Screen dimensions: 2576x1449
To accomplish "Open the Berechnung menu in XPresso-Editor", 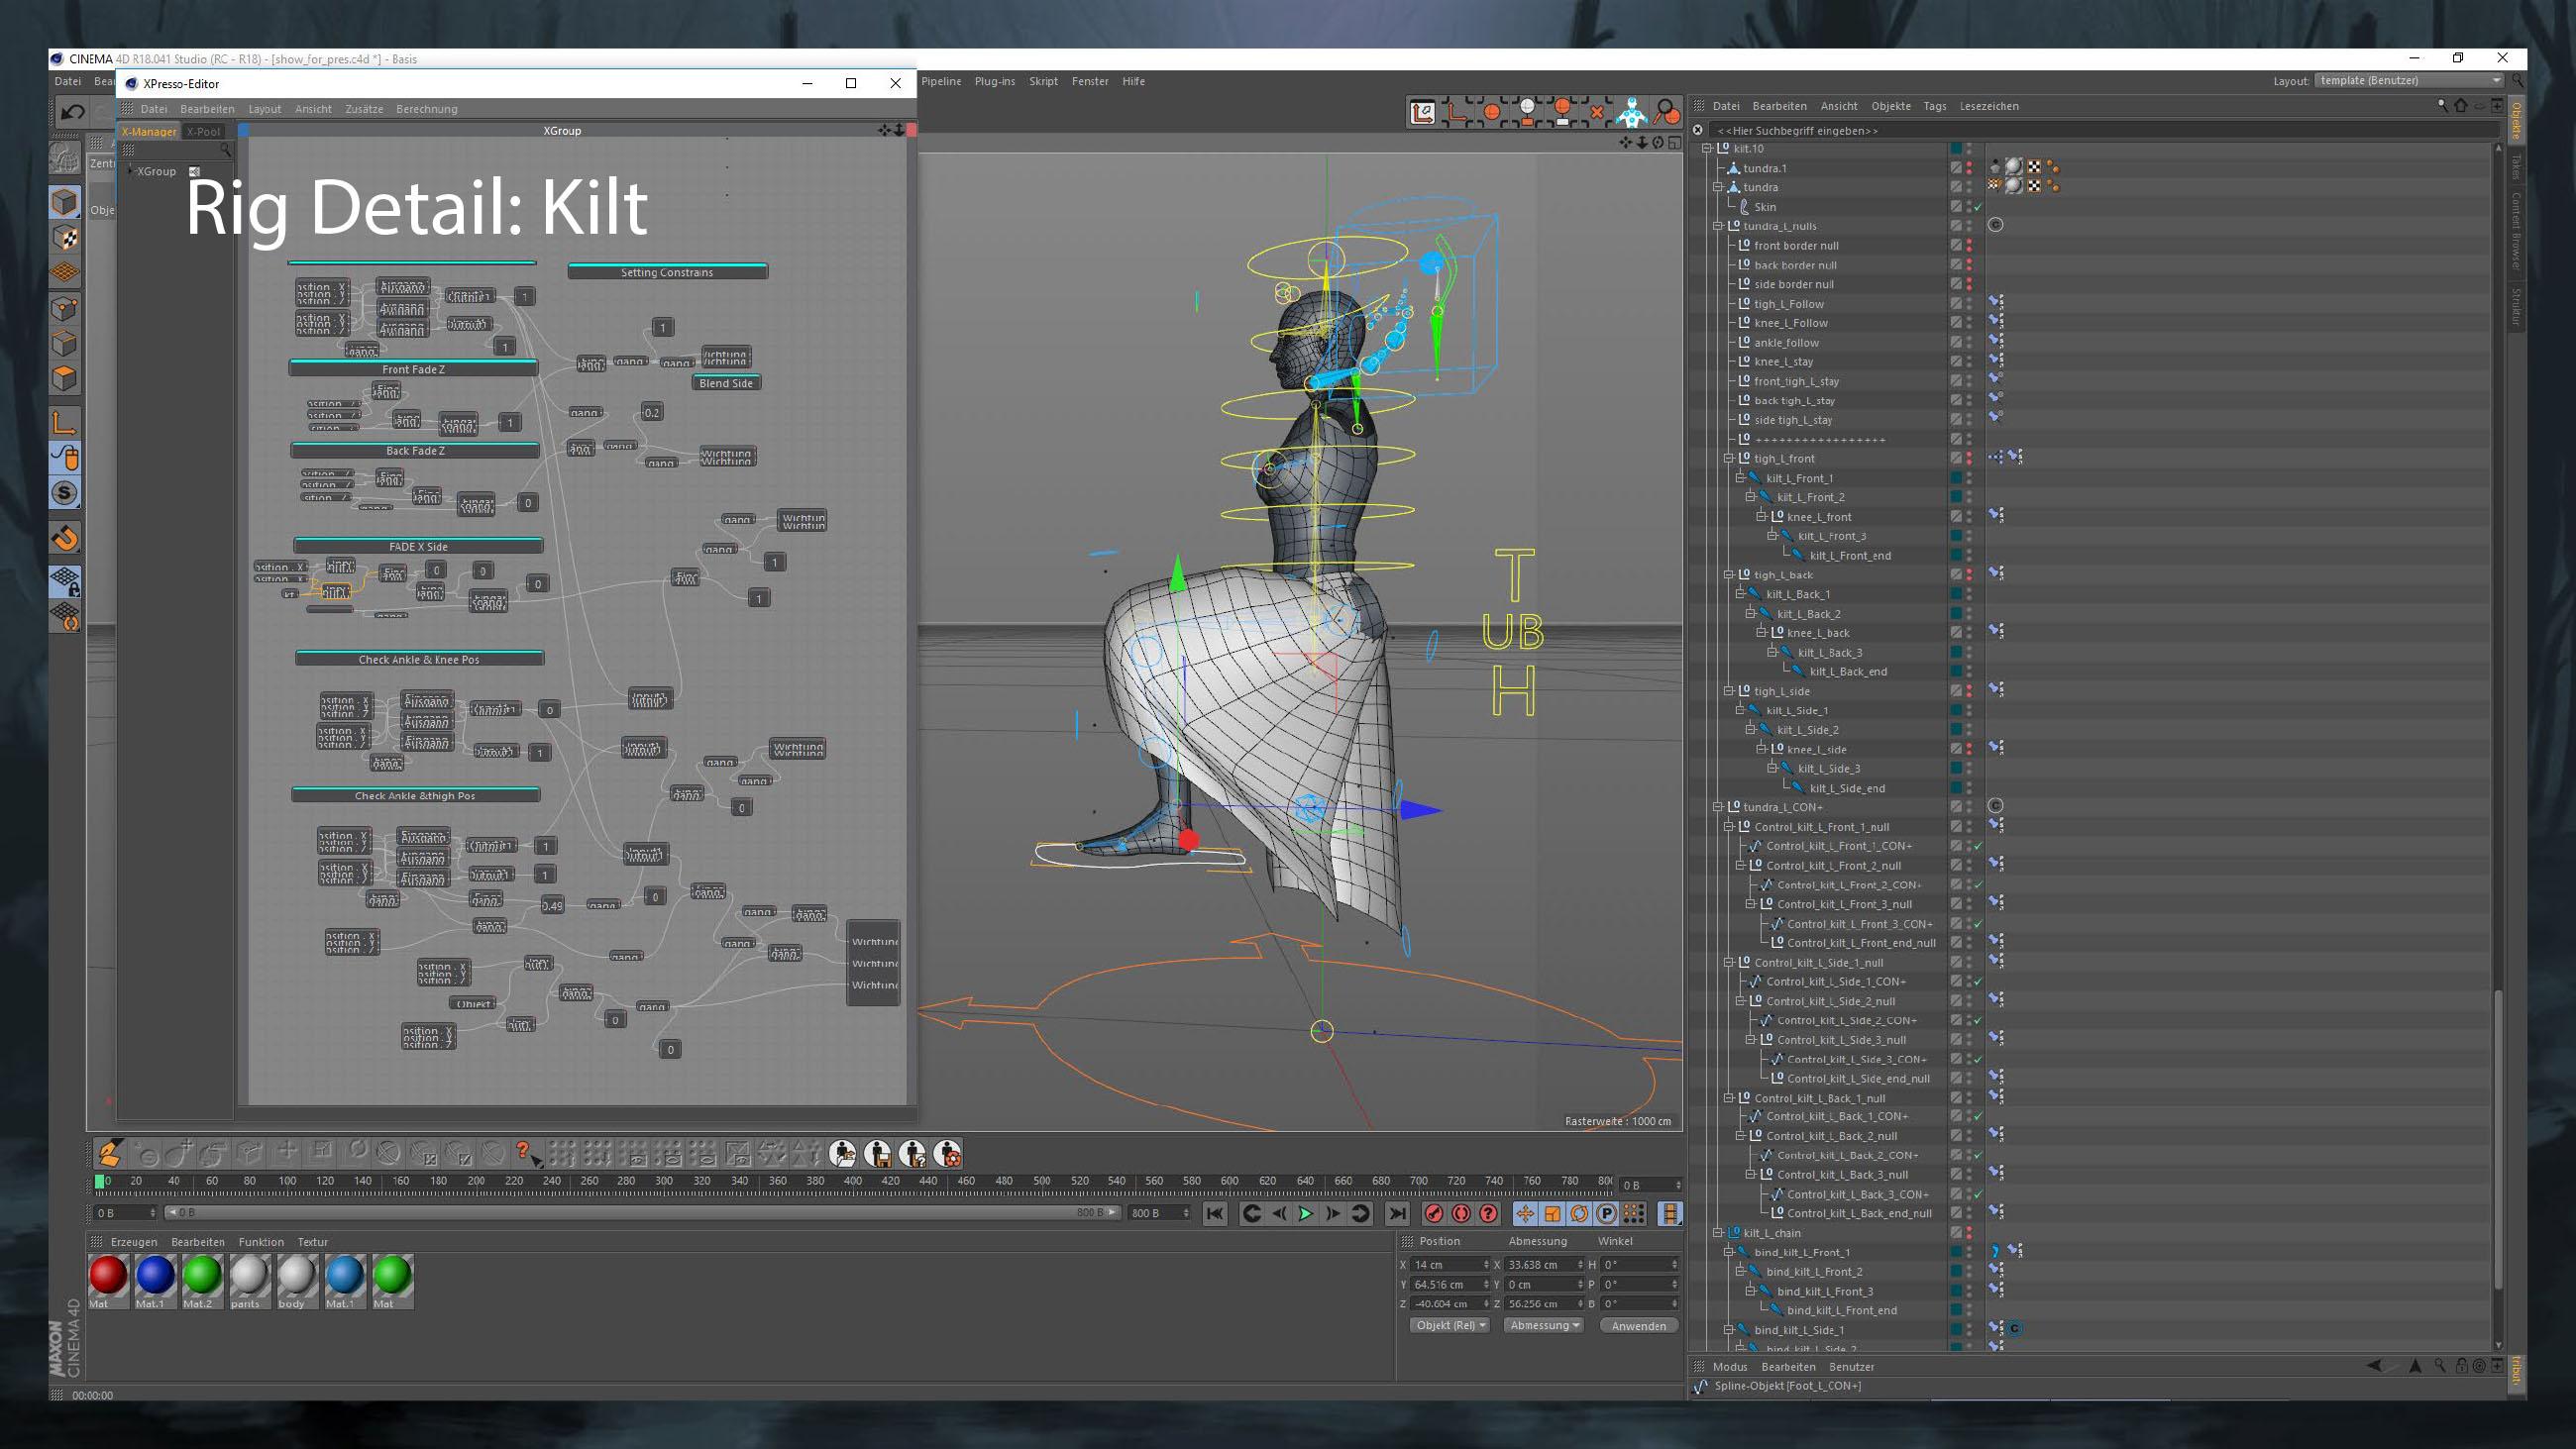I will [x=426, y=109].
